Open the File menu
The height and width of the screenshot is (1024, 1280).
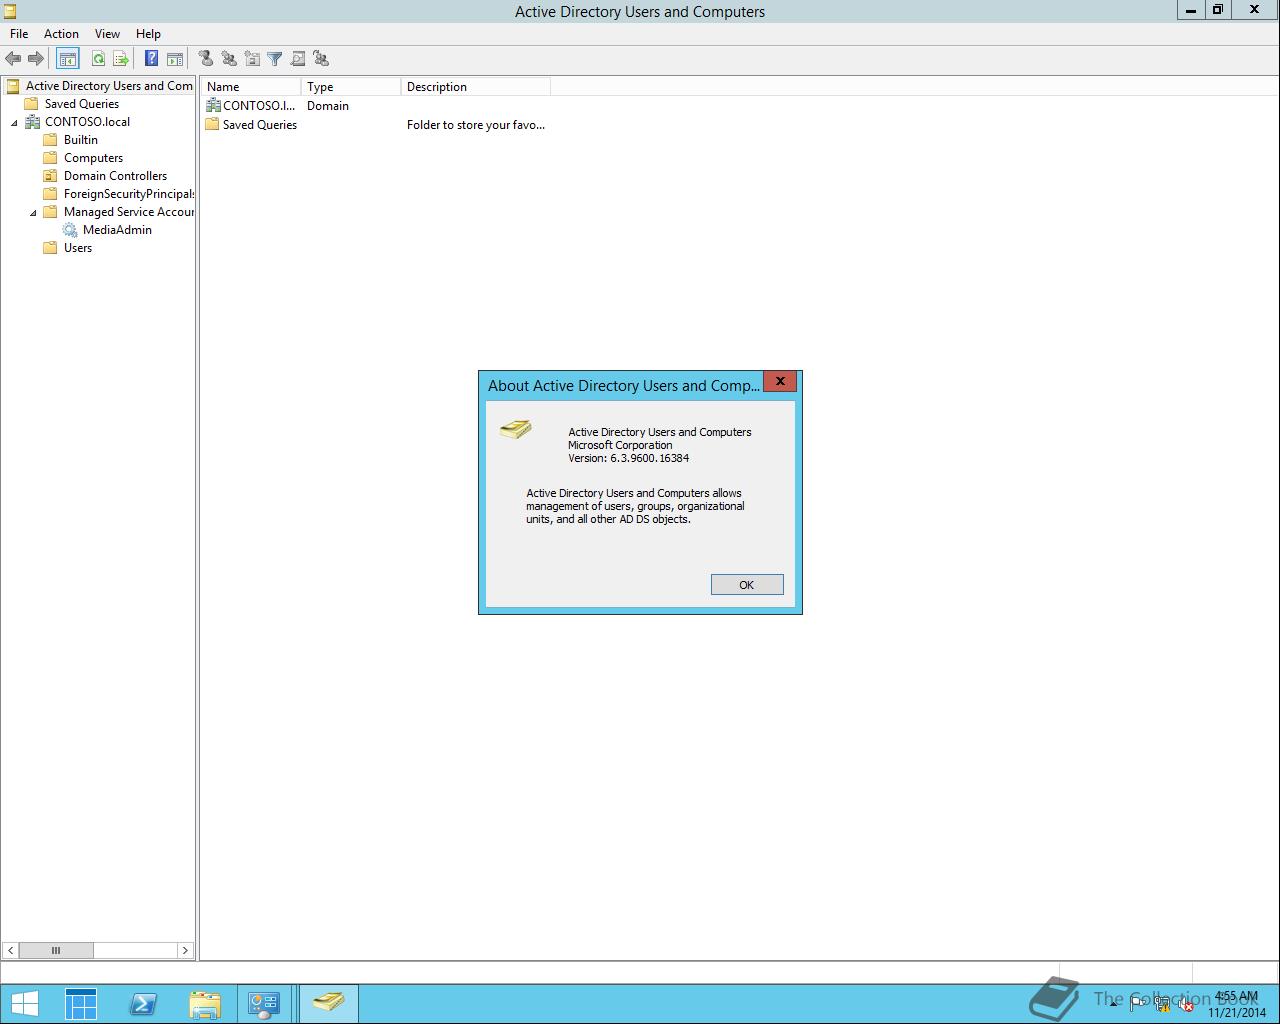tap(19, 34)
